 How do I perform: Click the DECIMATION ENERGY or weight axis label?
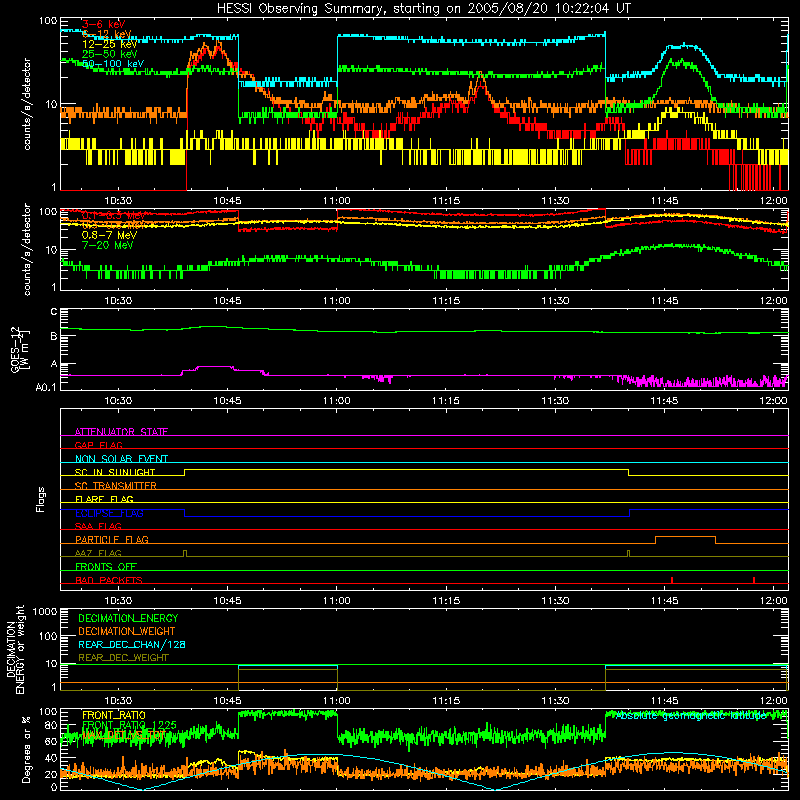(15, 649)
